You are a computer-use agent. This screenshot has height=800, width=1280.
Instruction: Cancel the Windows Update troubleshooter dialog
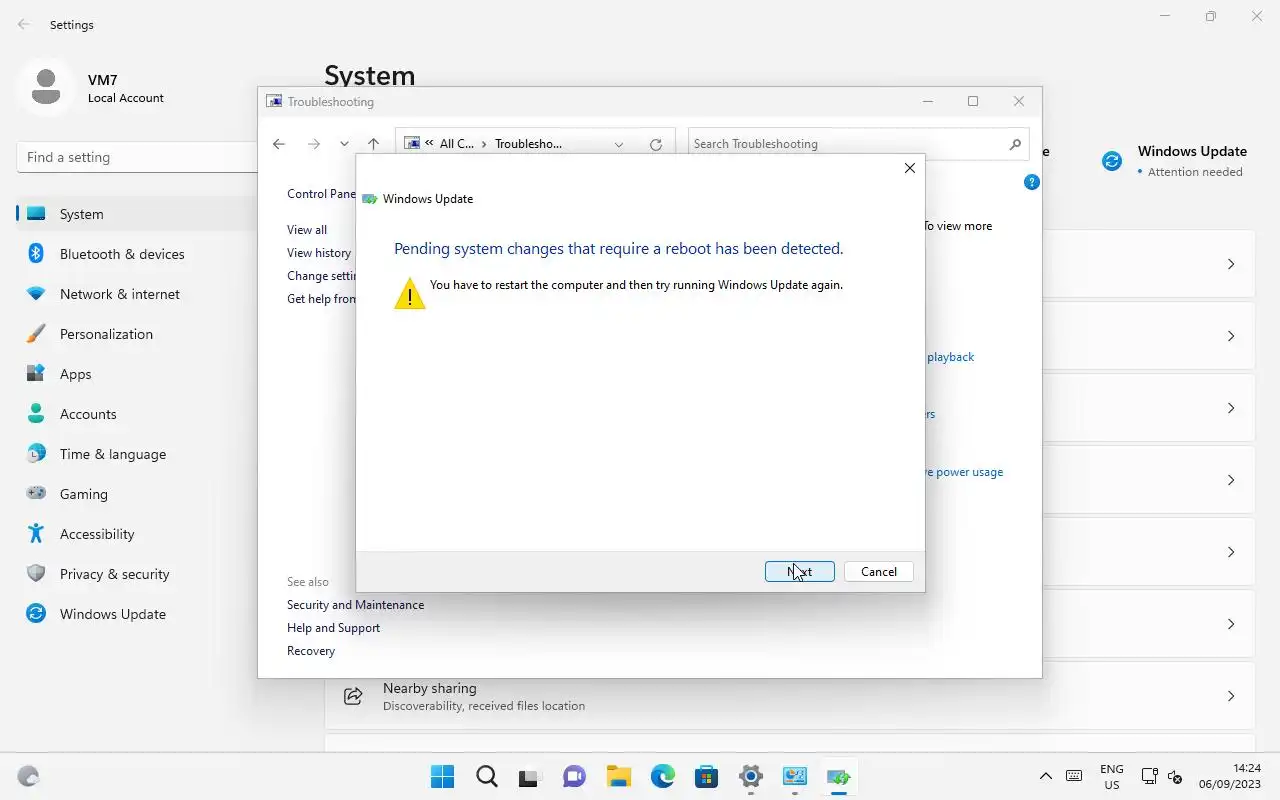point(879,571)
